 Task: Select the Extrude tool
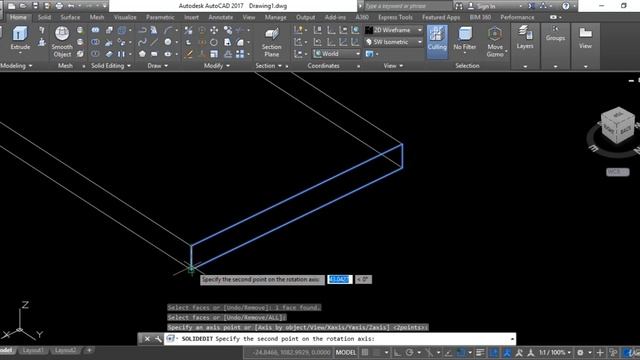point(20,38)
